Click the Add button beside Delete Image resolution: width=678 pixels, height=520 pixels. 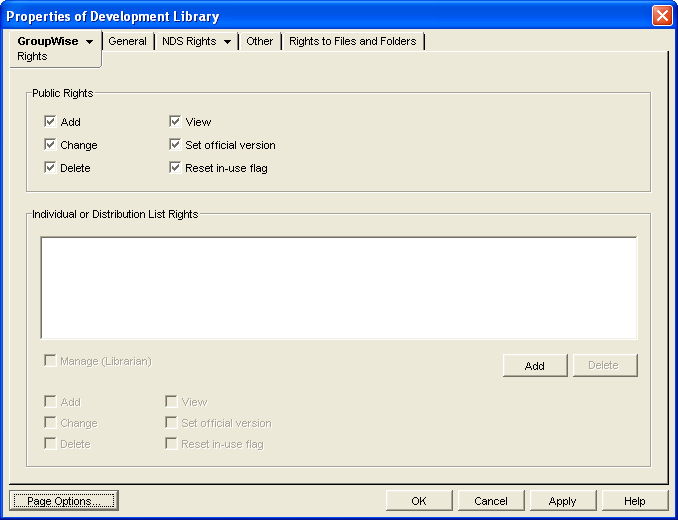pyautogui.click(x=535, y=366)
